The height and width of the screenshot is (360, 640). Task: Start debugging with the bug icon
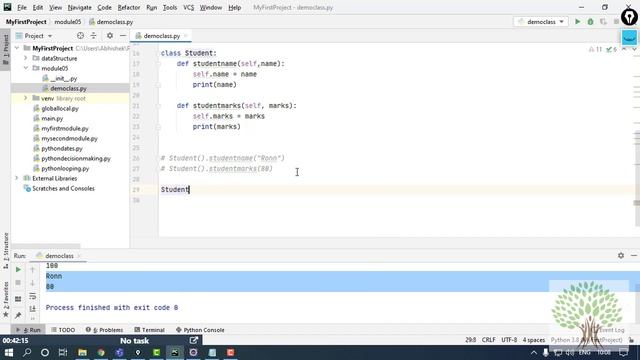click(x=590, y=22)
